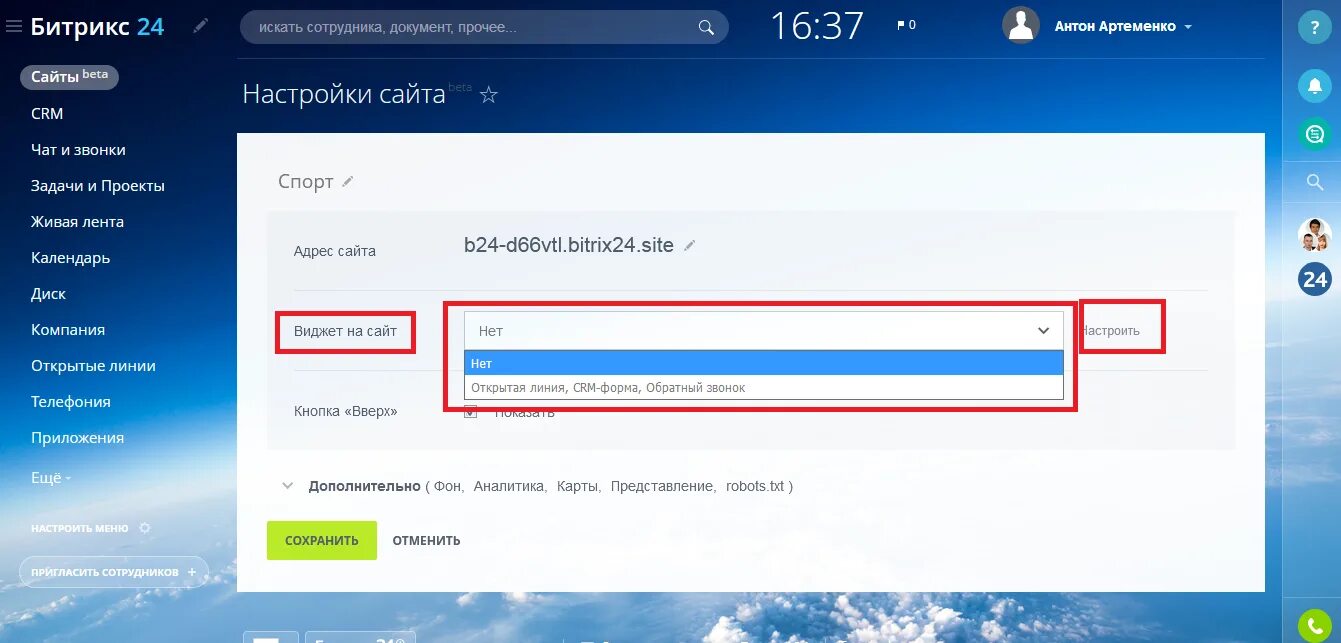Screen dimensions: 1341x643
Task: Click the Представление link in Дополнительно
Action: pos(663,486)
